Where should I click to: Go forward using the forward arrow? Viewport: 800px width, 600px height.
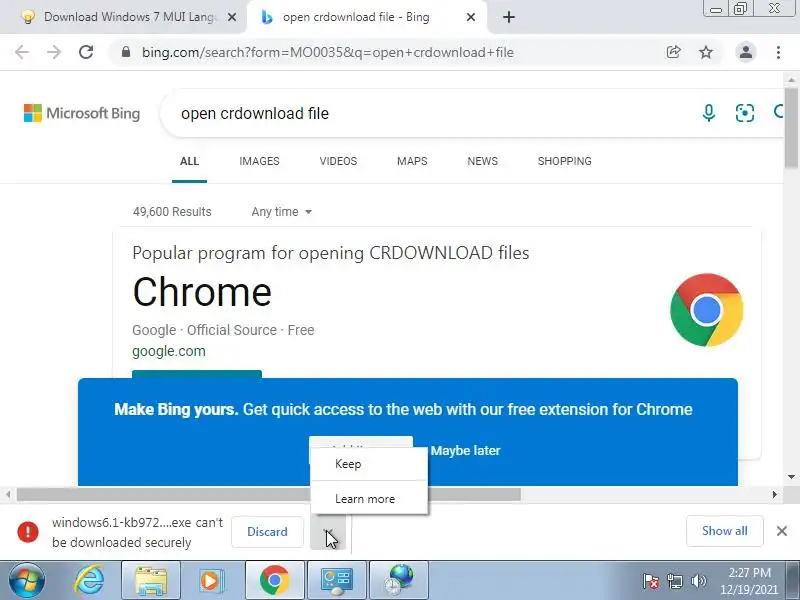[x=54, y=52]
